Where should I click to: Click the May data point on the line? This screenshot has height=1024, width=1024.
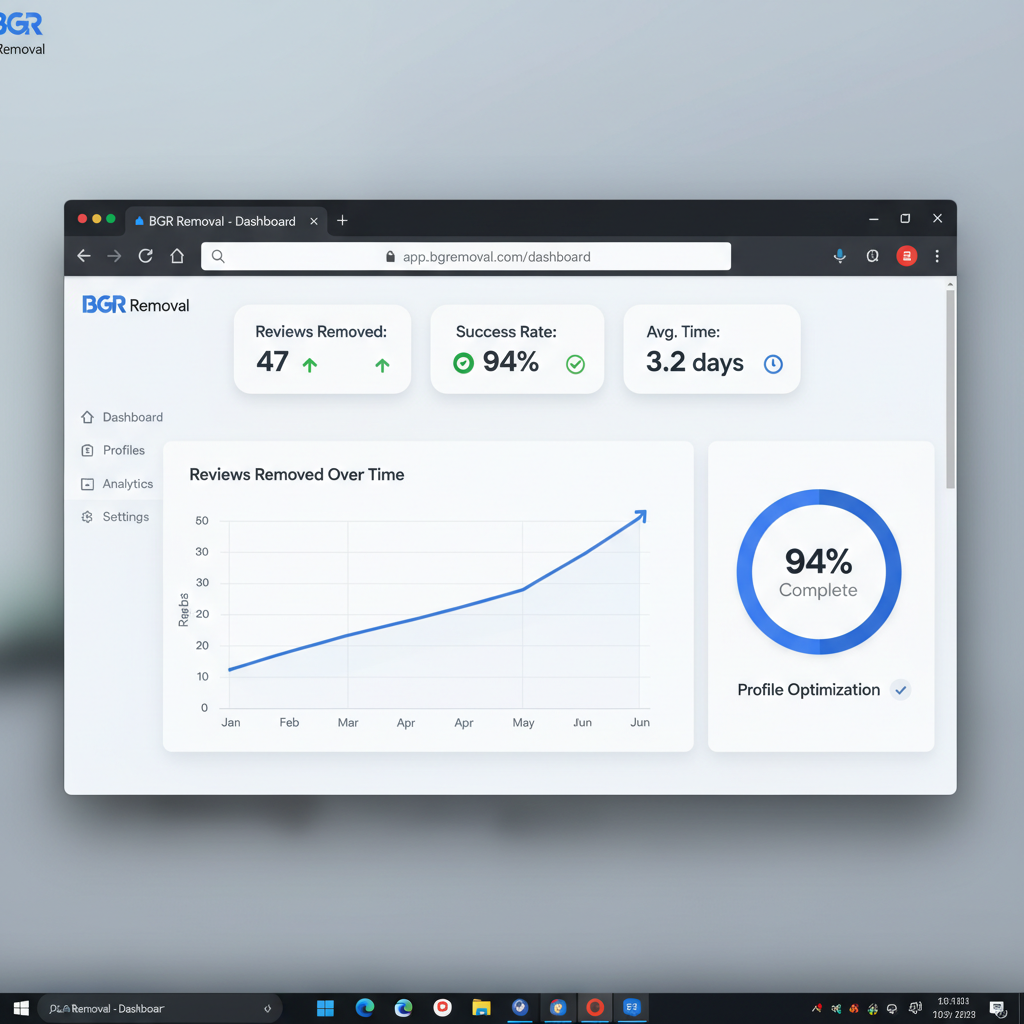[522, 589]
